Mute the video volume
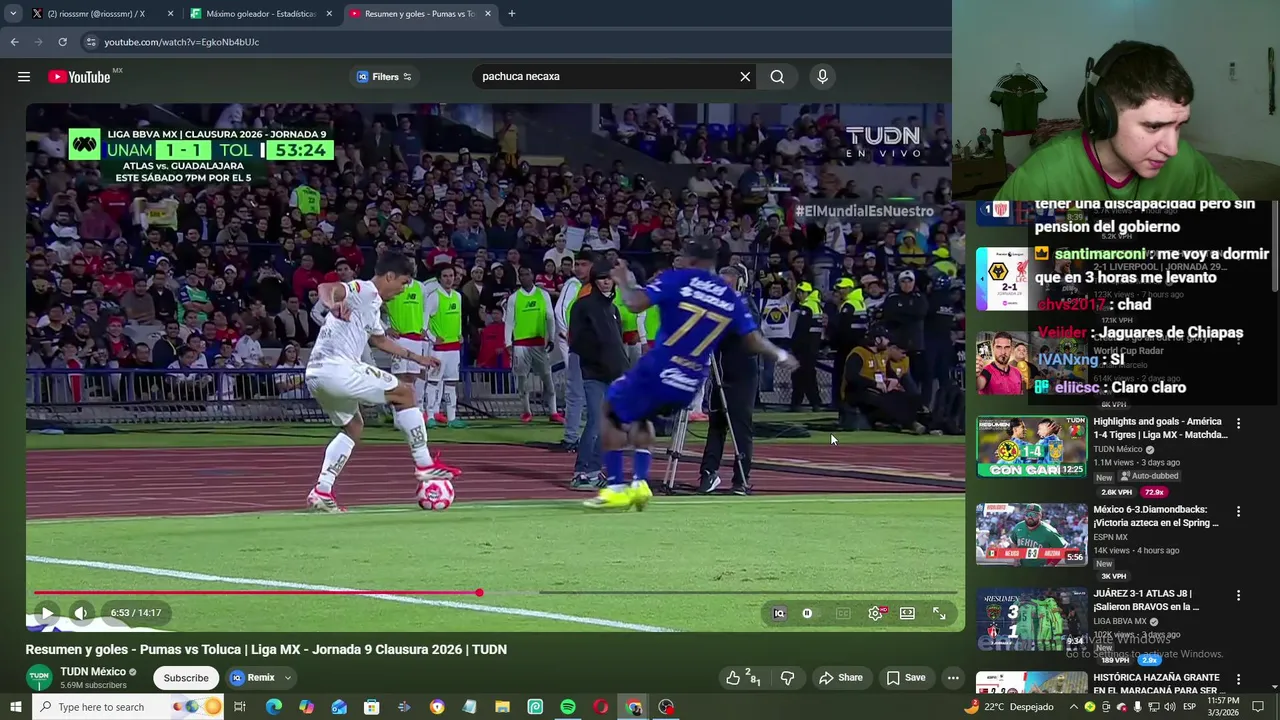 click(x=81, y=613)
